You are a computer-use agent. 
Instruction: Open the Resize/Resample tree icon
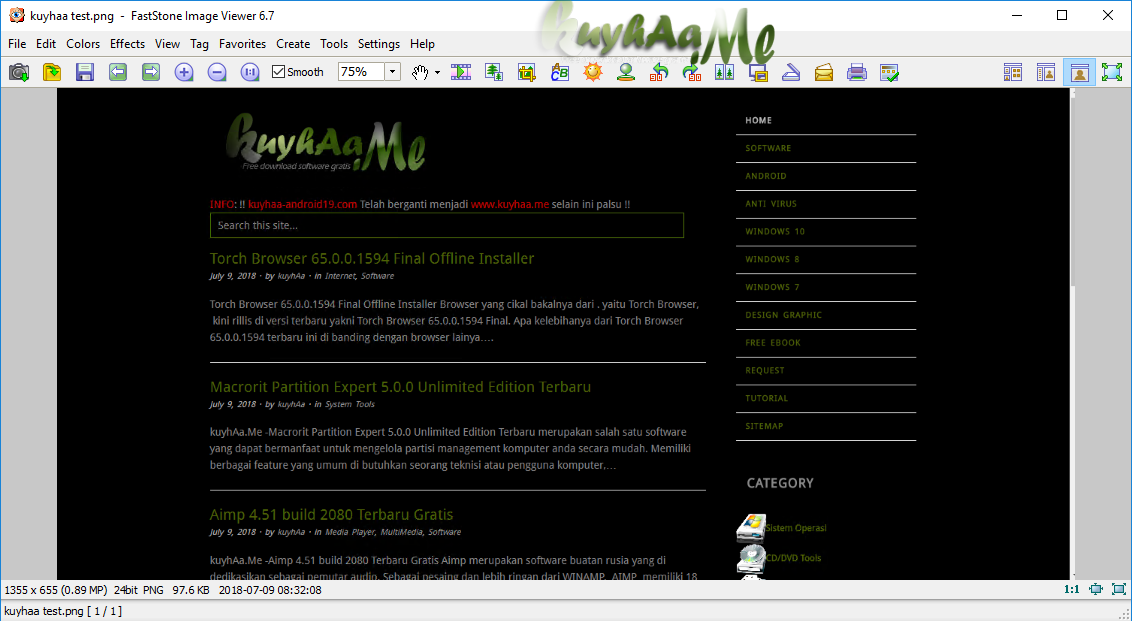click(494, 72)
